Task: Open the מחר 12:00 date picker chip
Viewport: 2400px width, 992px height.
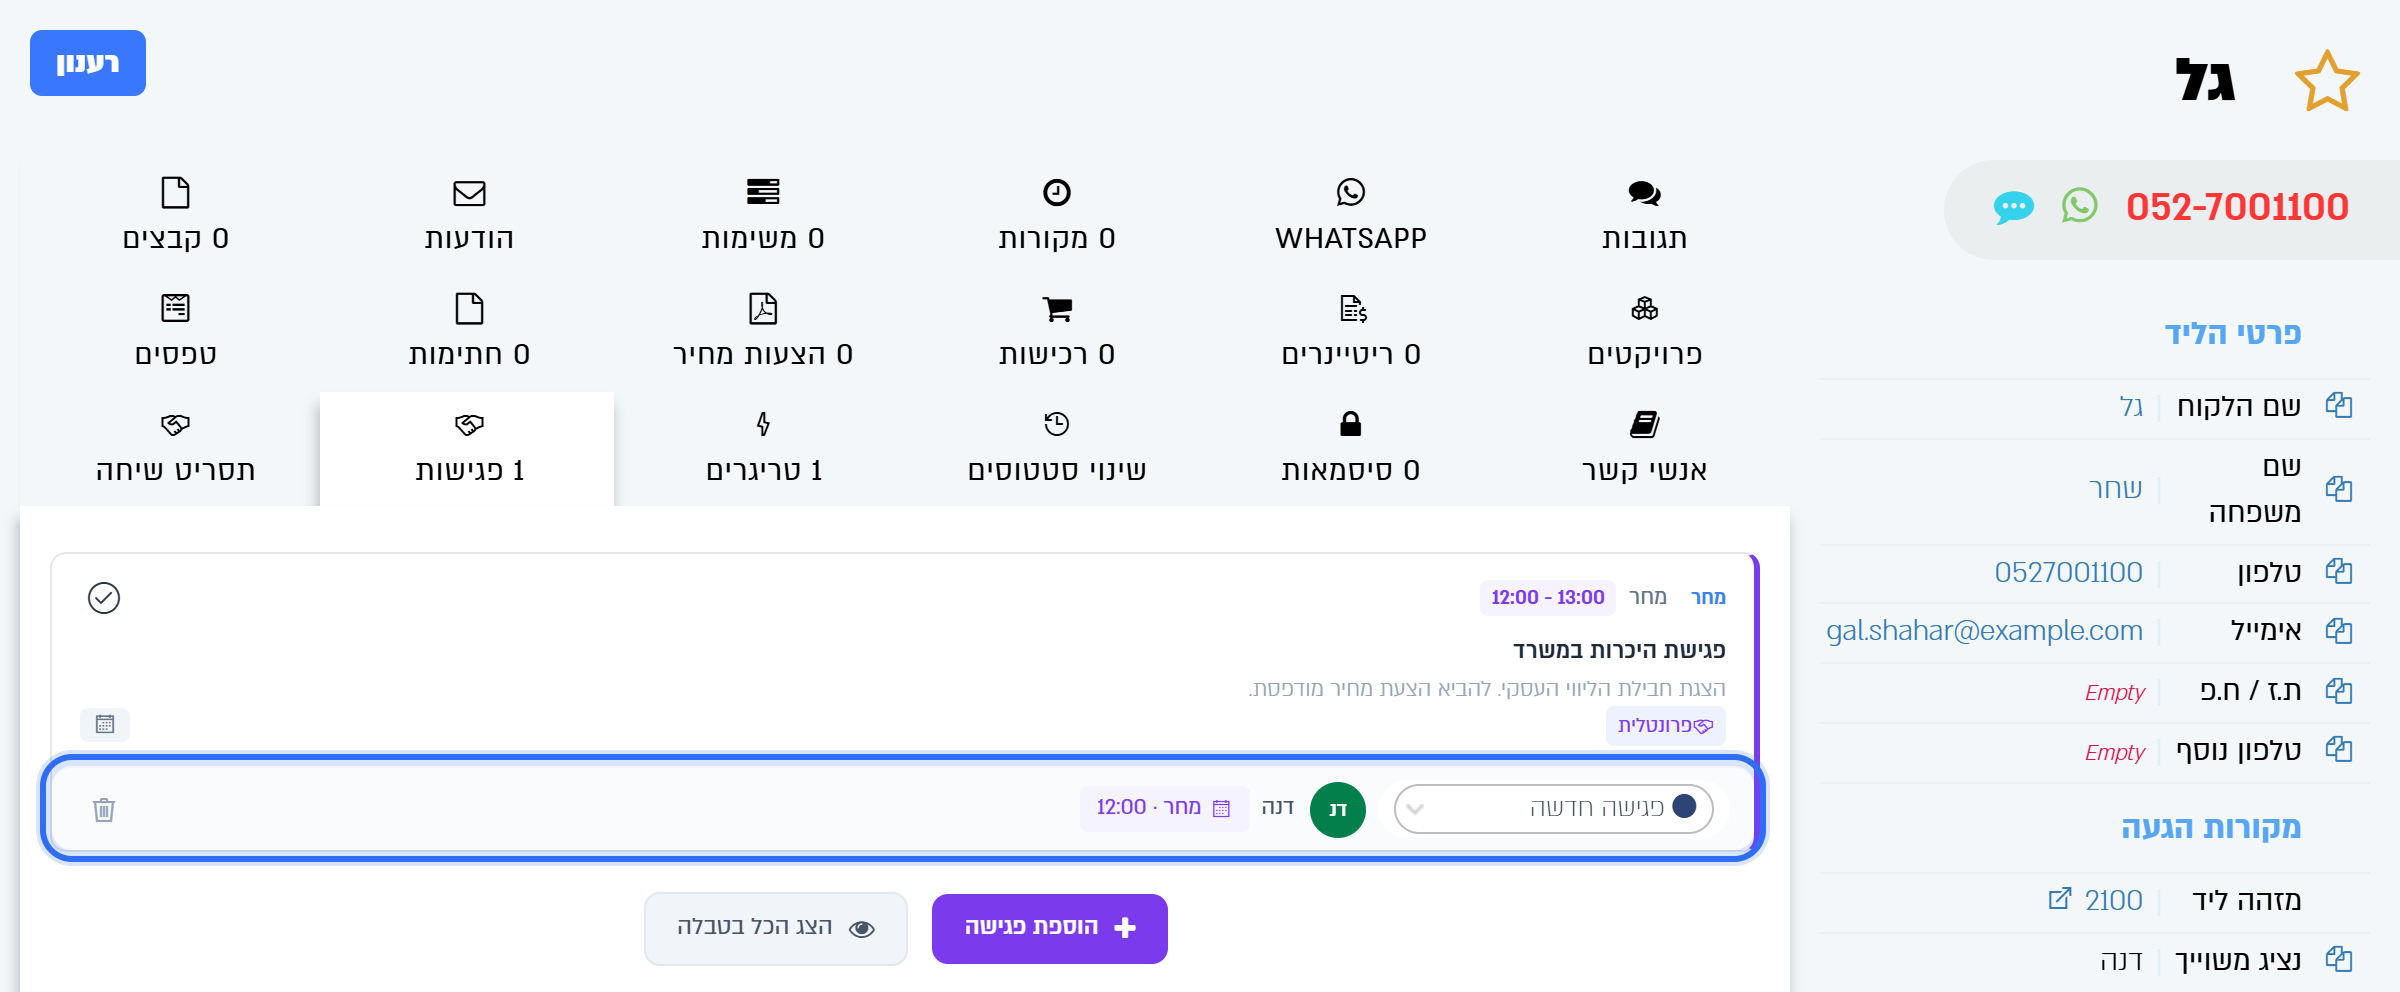Action: pyautogui.click(x=1164, y=808)
